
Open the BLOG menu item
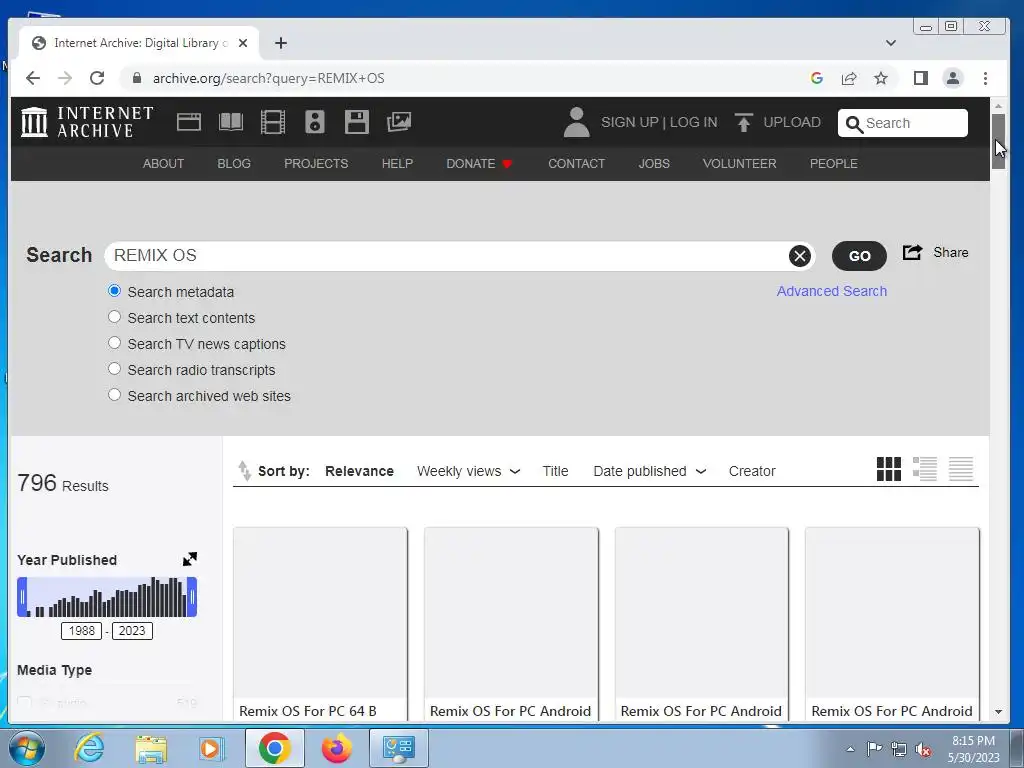pos(234,164)
